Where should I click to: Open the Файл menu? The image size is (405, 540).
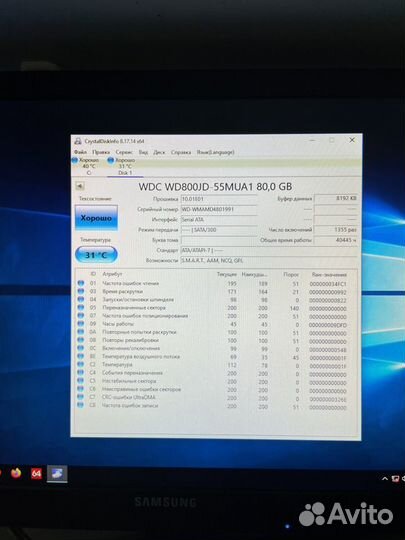[81, 152]
